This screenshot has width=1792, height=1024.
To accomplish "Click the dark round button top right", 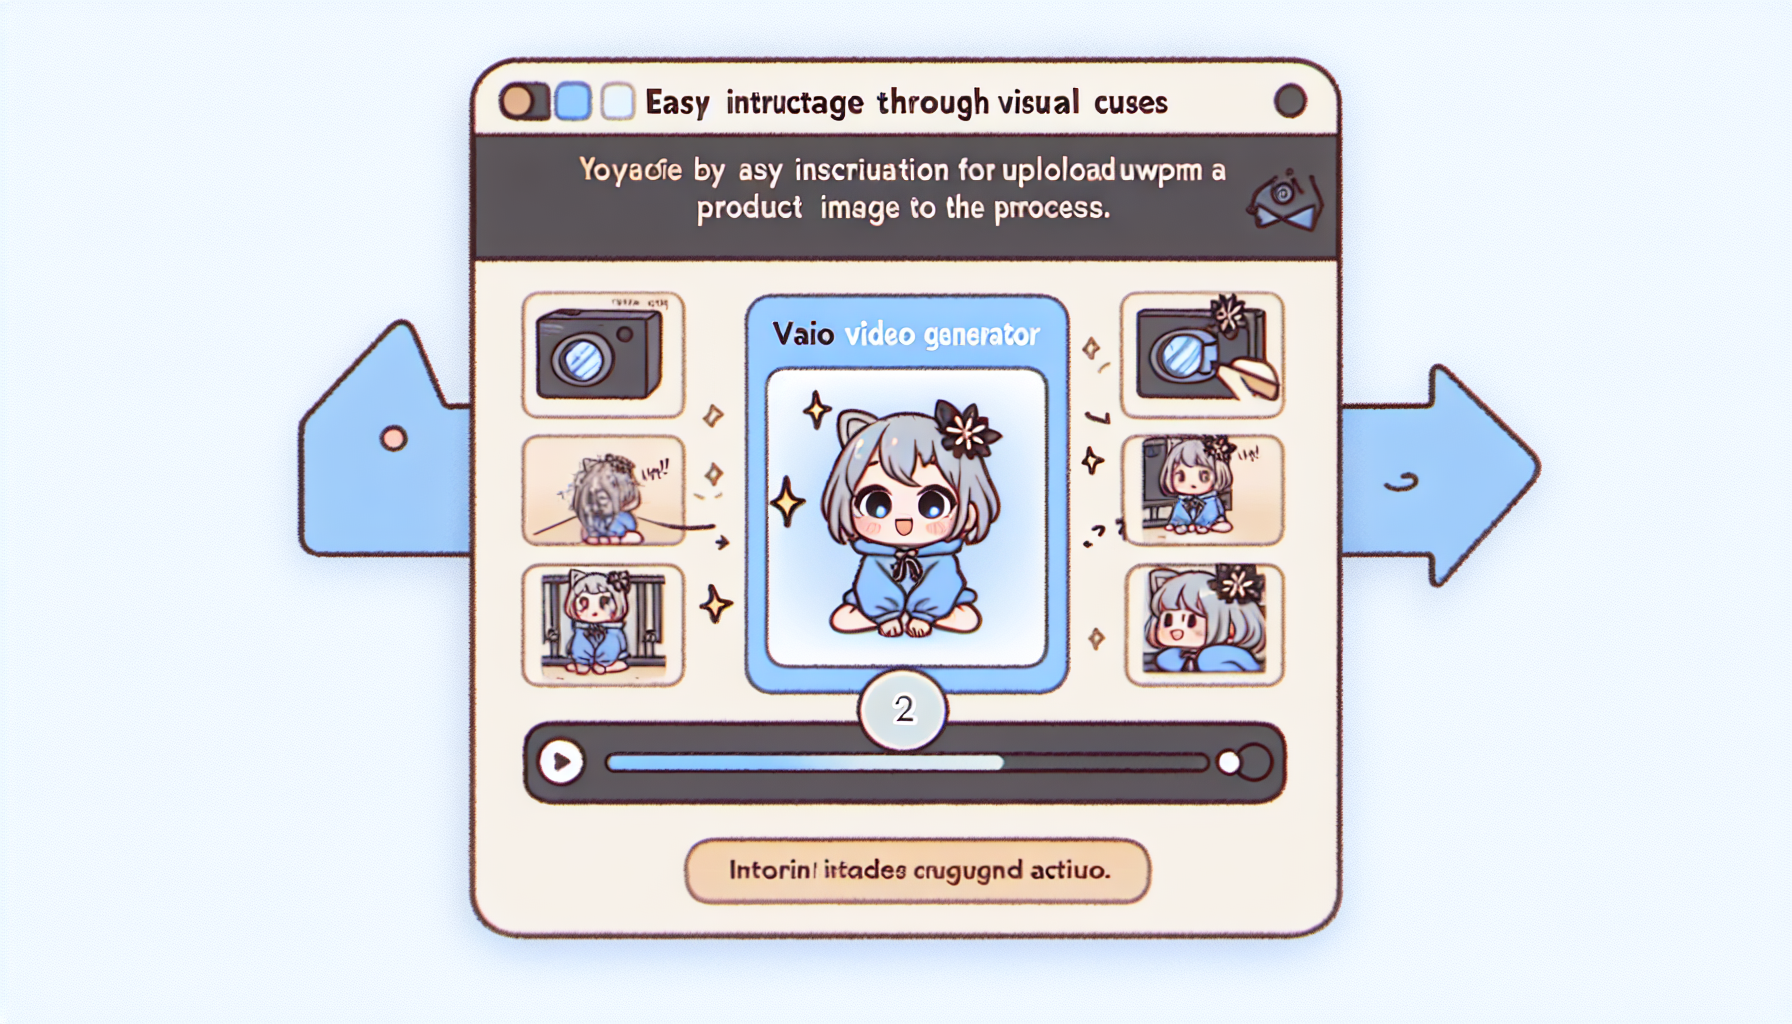I will pyautogui.click(x=1290, y=101).
